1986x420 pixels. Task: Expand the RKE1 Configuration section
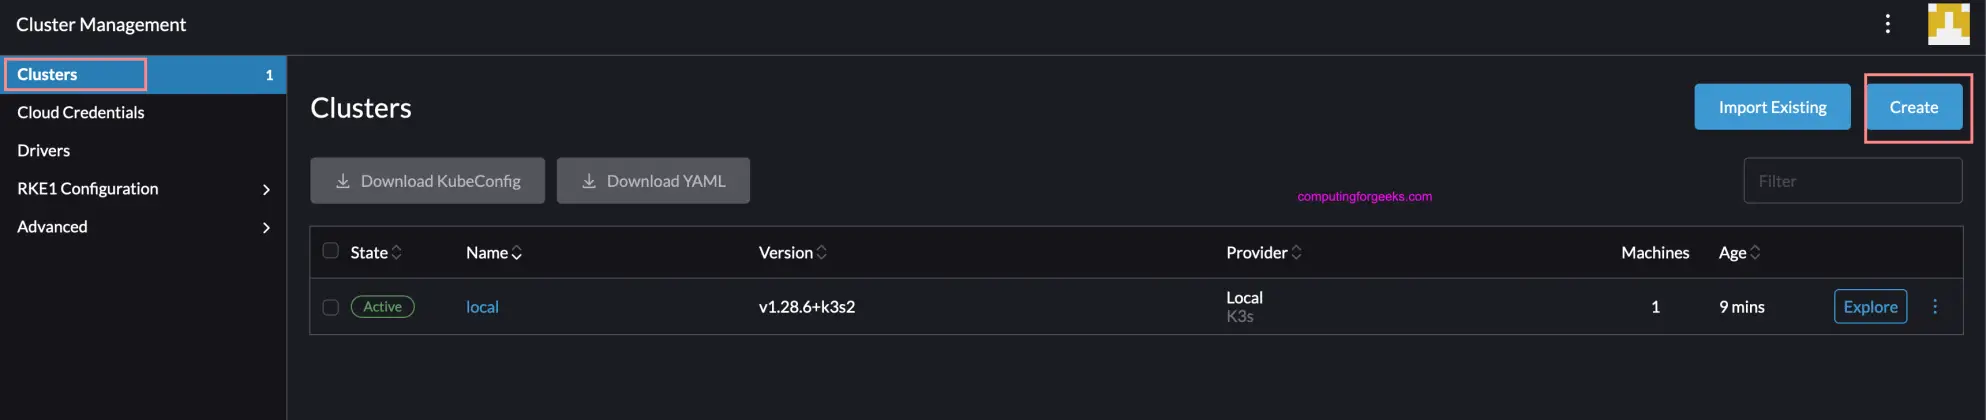click(265, 189)
